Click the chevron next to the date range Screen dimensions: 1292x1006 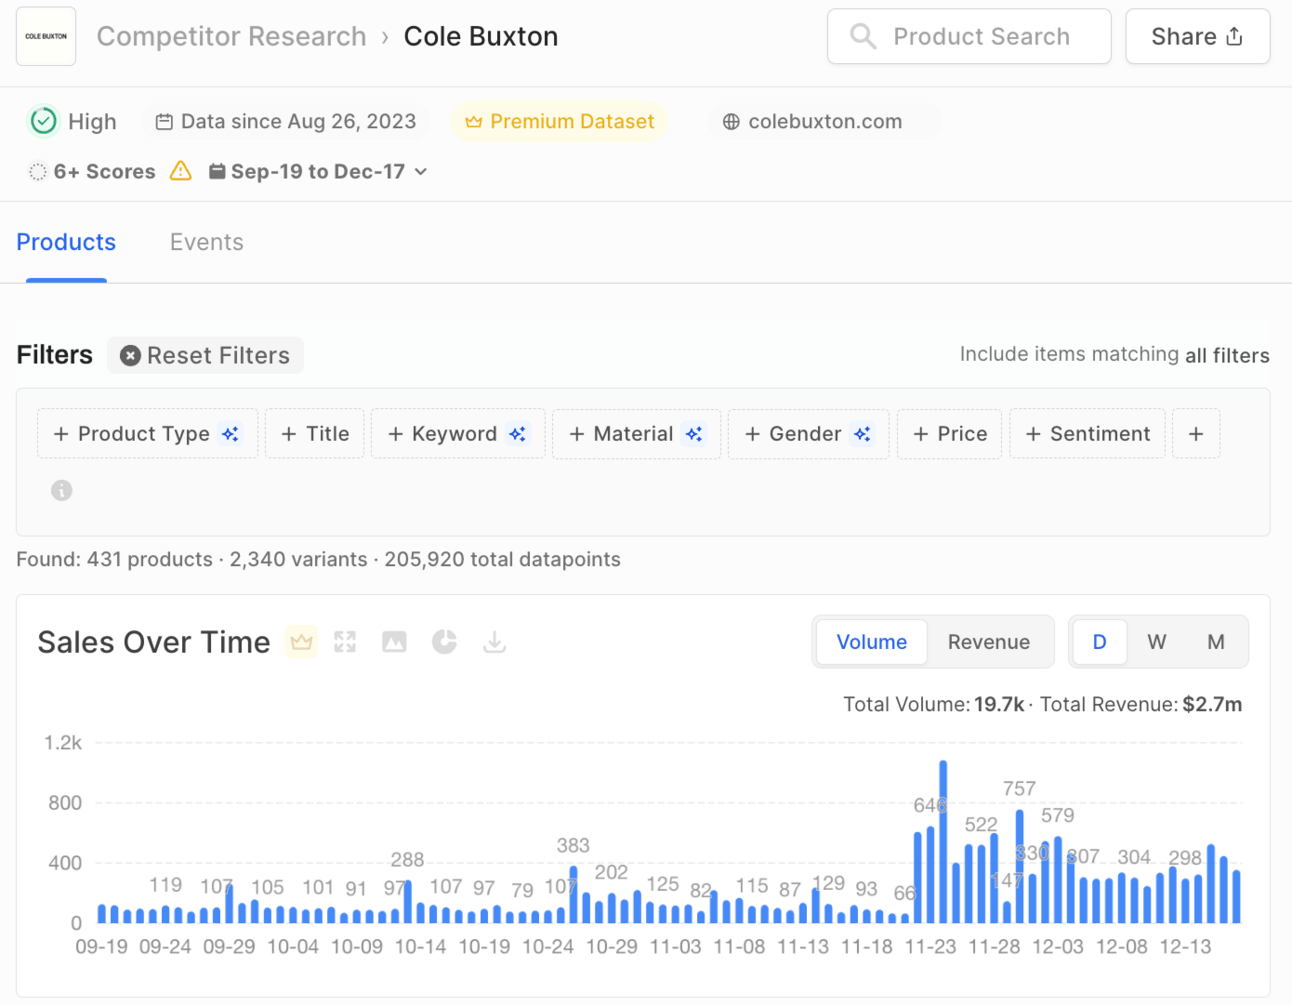[x=421, y=172]
